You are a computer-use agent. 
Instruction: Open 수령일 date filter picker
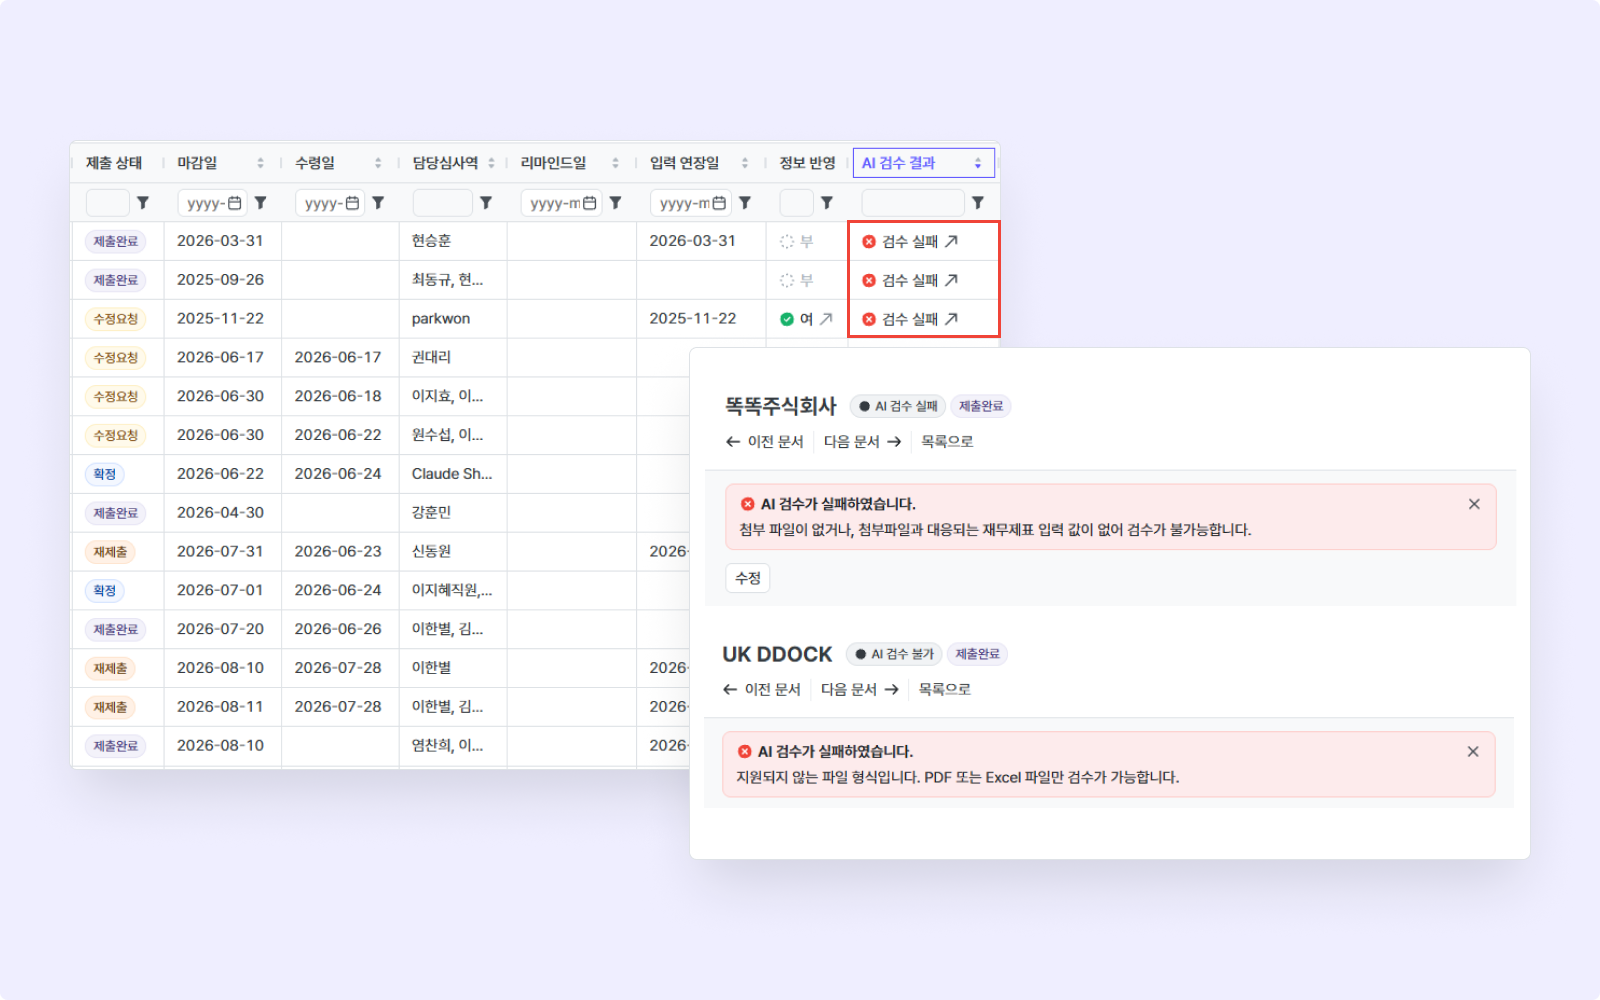(352, 203)
